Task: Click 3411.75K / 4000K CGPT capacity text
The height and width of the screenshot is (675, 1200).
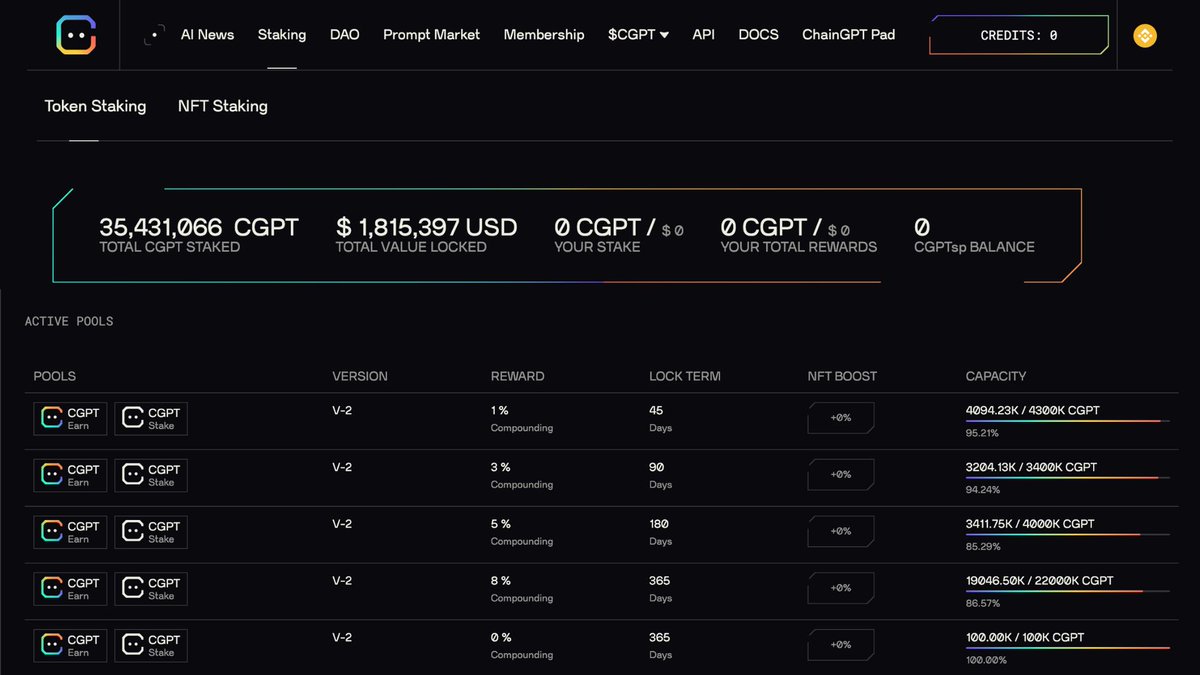Action: click(x=1030, y=524)
